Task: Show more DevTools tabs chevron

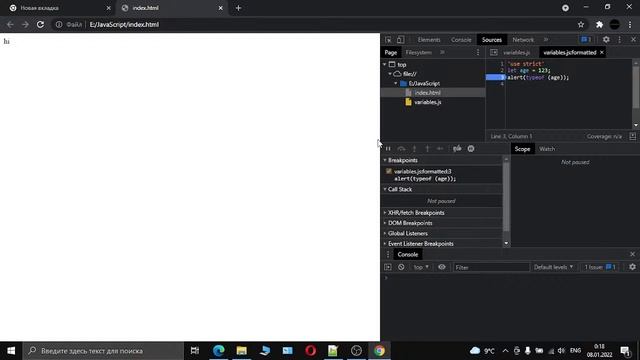Action: pyautogui.click(x=546, y=40)
